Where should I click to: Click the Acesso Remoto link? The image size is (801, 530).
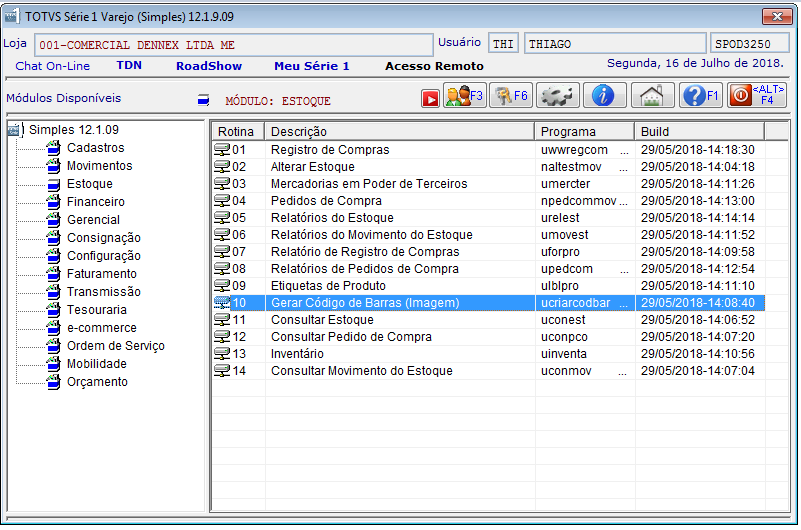(x=434, y=66)
